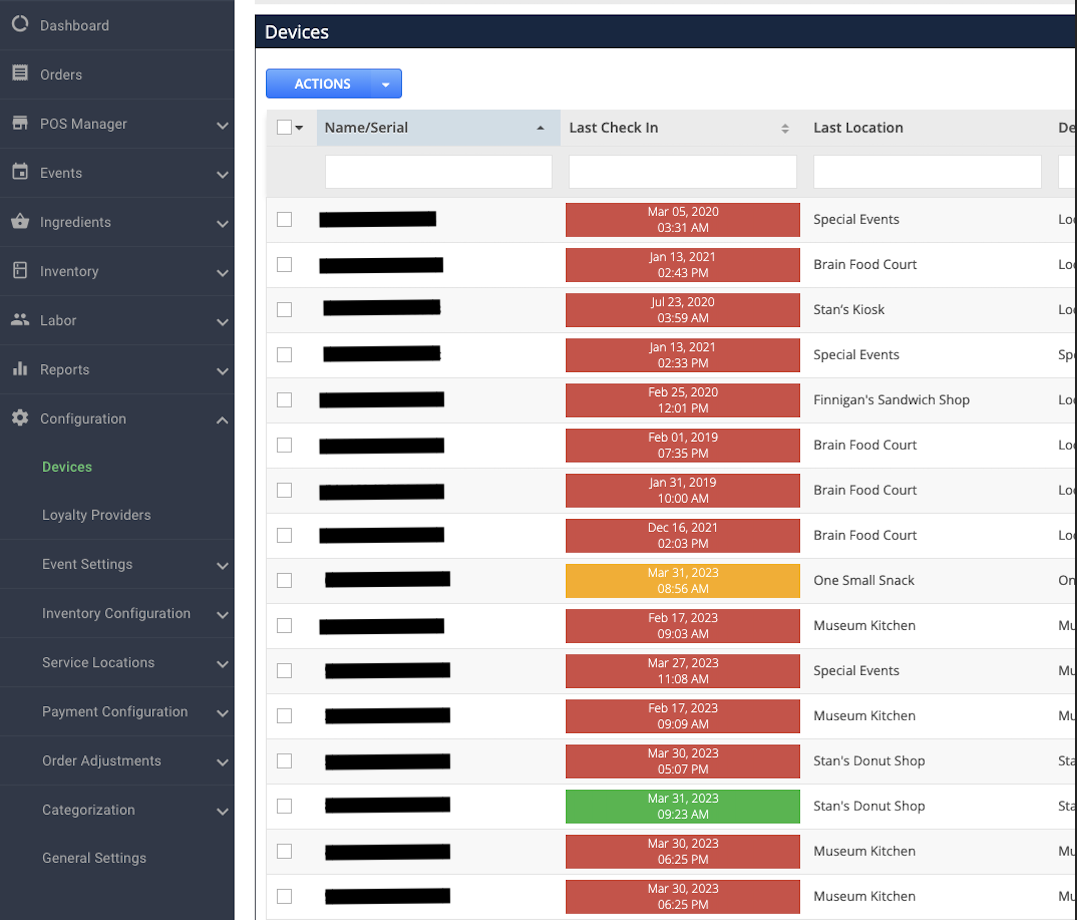The height and width of the screenshot is (920, 1077).
Task: Open Dashboard in the sidebar
Action: point(74,25)
